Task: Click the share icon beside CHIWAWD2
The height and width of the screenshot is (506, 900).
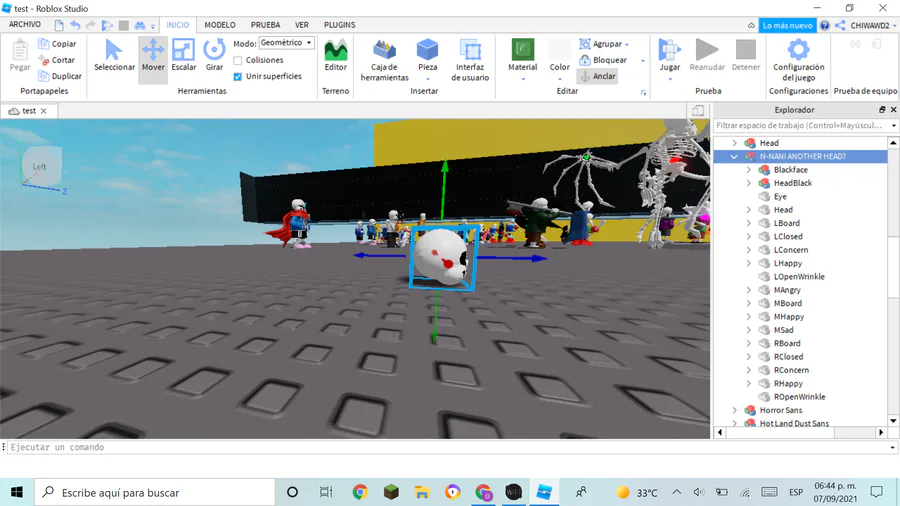Action: coord(840,25)
